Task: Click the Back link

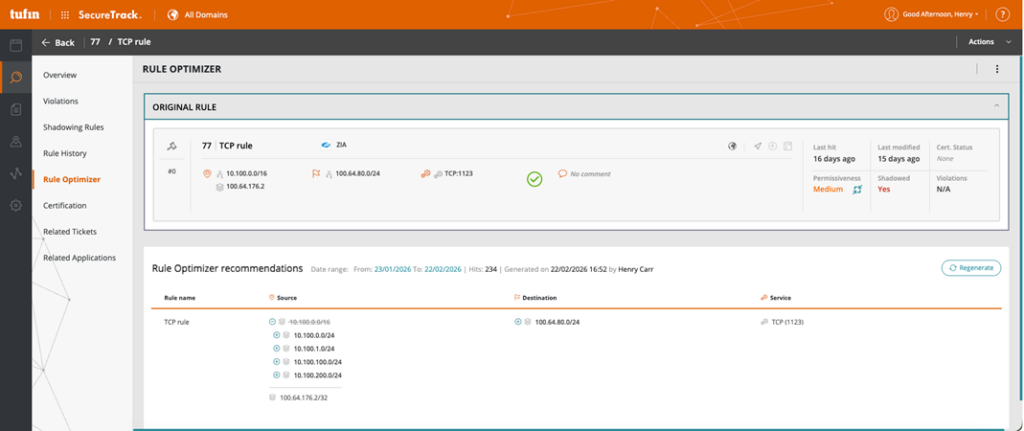Action: 57,42
